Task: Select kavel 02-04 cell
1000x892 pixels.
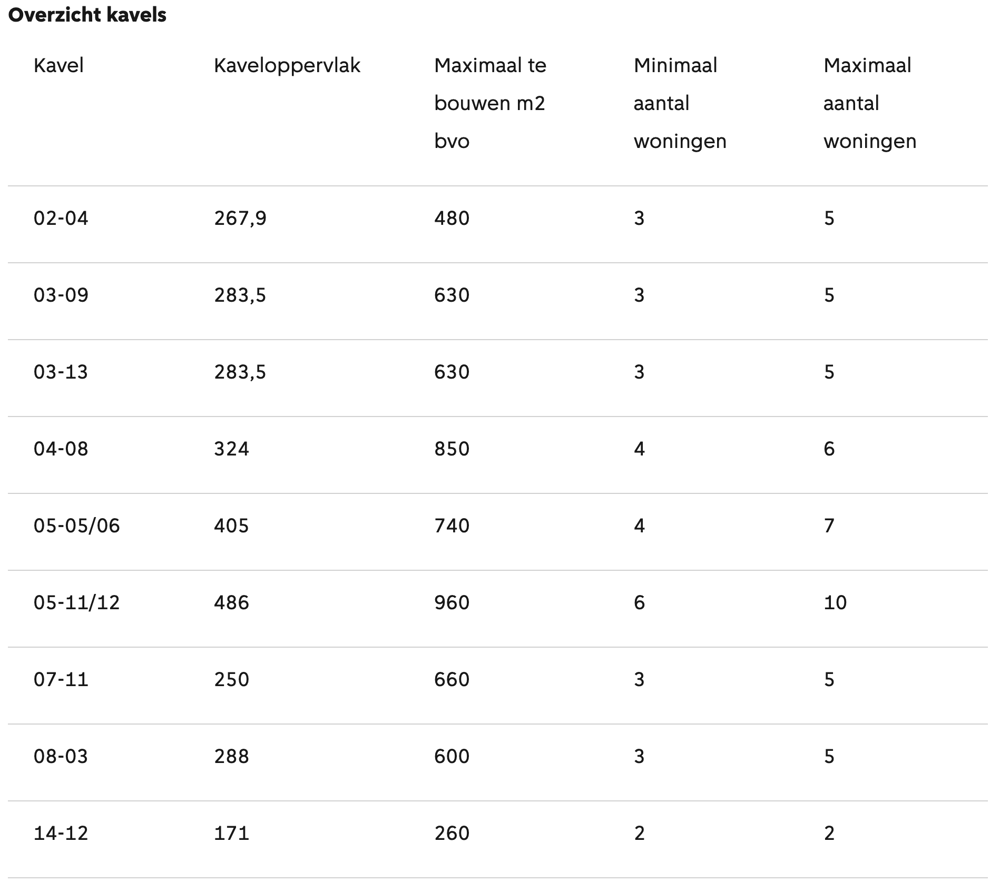Action: point(61,218)
